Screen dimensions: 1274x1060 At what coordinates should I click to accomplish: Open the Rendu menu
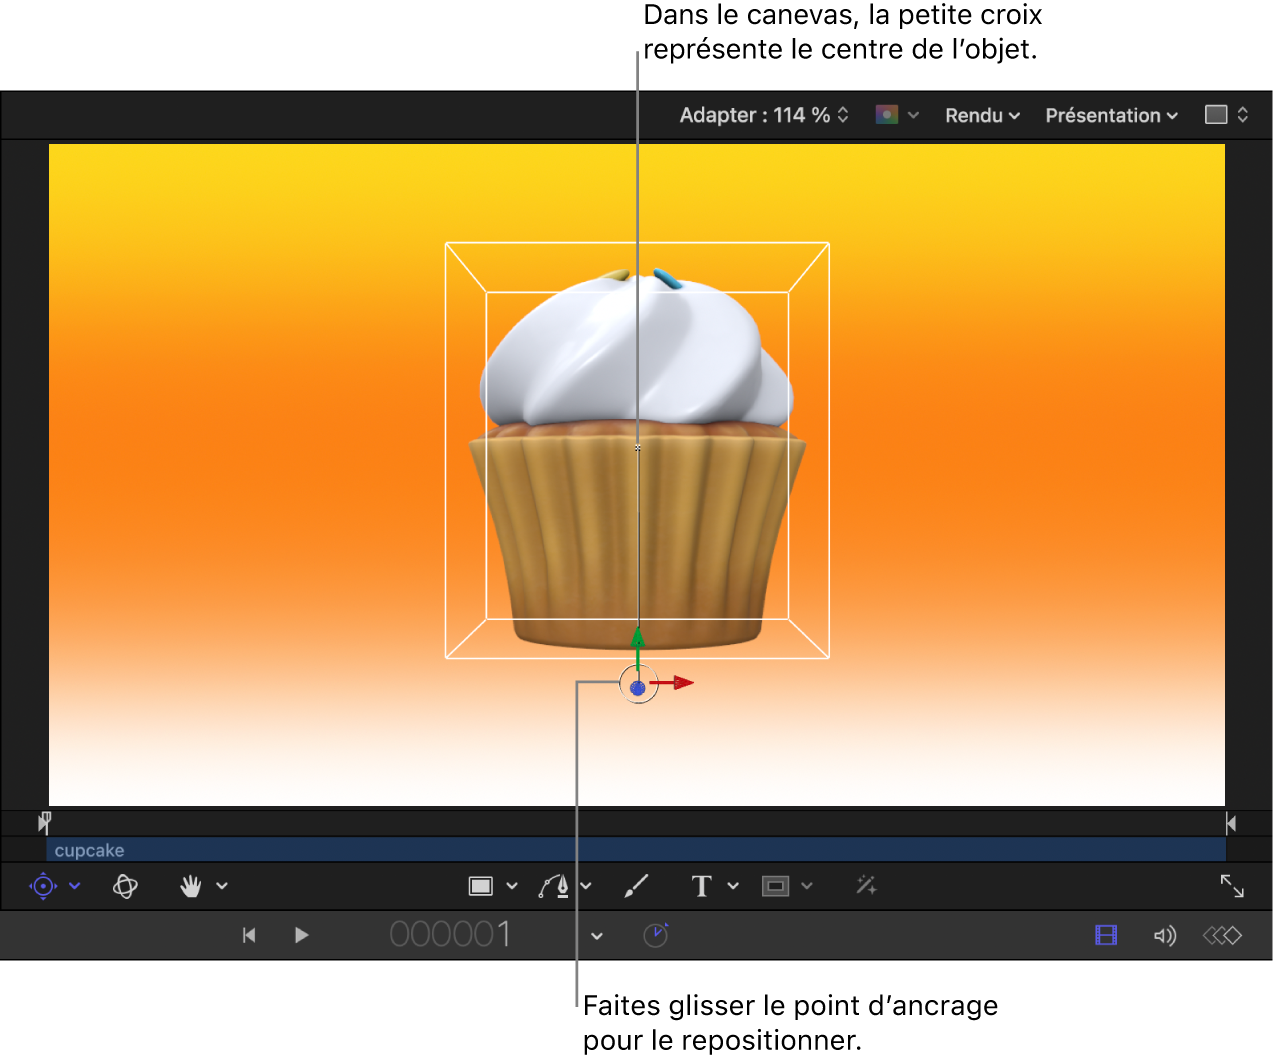(982, 115)
